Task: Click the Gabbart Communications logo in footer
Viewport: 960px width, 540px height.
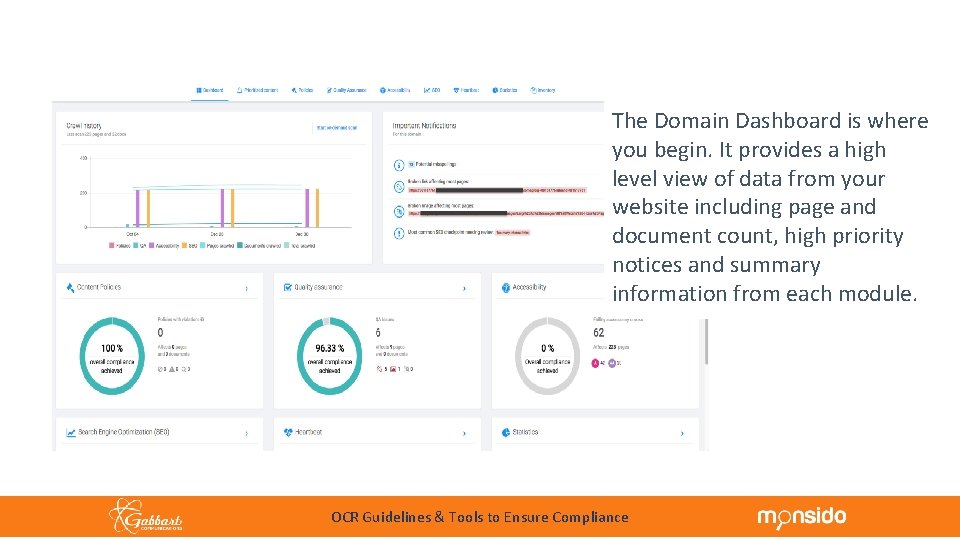Action: point(146,516)
